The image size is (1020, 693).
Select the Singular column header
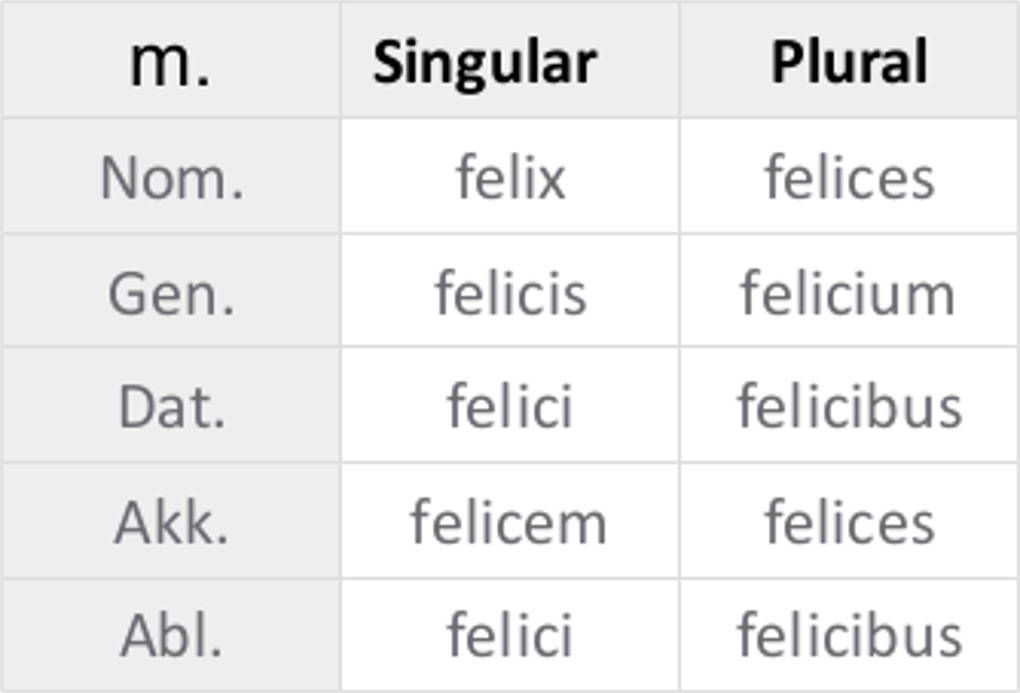[x=485, y=62]
